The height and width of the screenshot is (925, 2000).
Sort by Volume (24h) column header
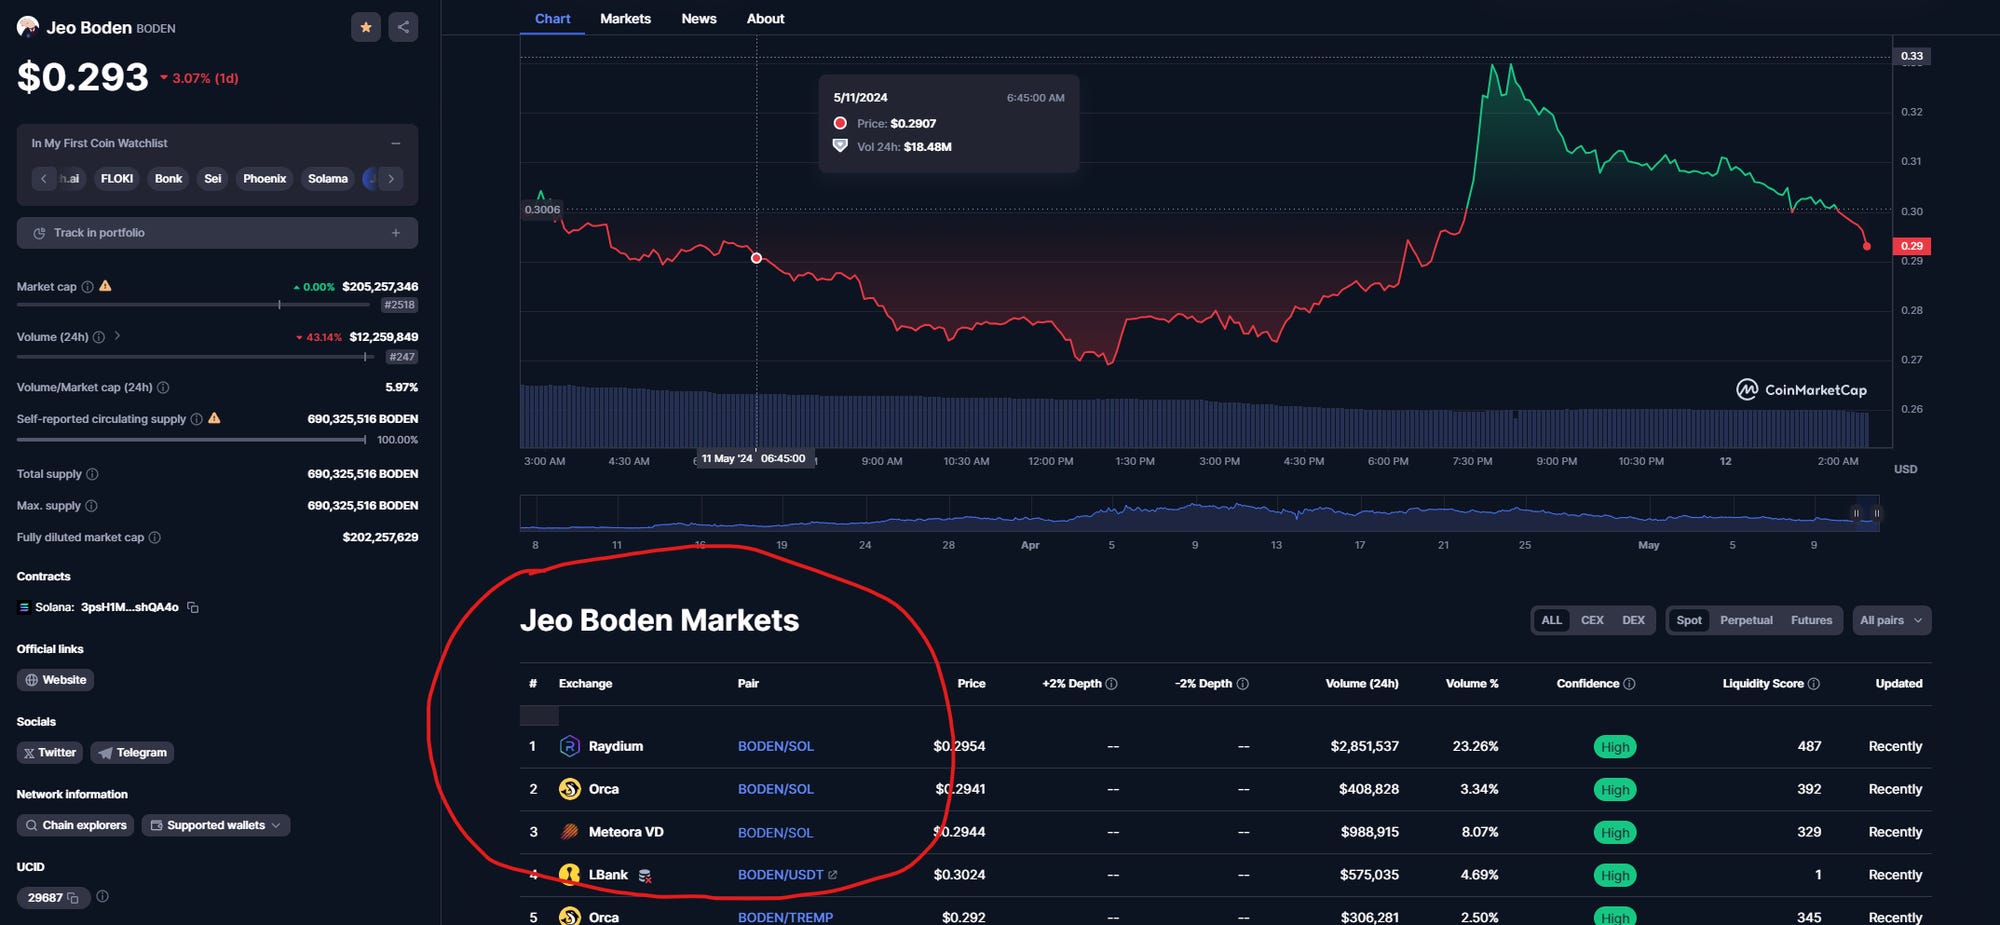click(x=1362, y=684)
